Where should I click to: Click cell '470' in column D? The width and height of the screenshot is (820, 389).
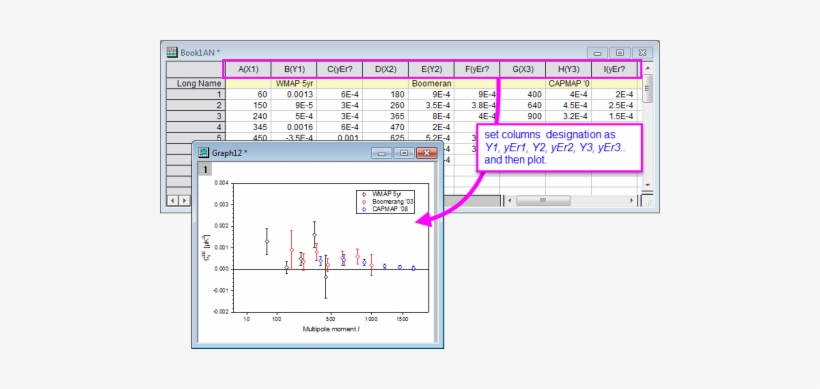(x=385, y=127)
